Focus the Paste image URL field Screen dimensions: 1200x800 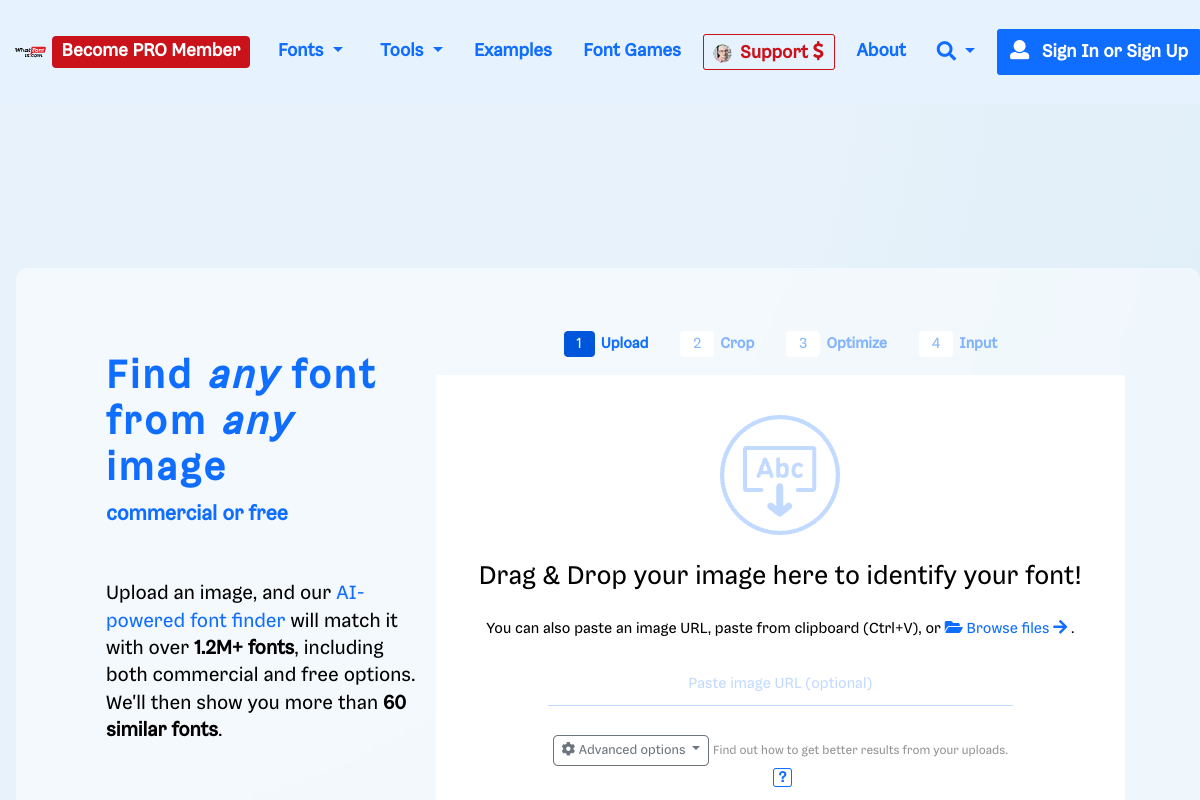(780, 684)
